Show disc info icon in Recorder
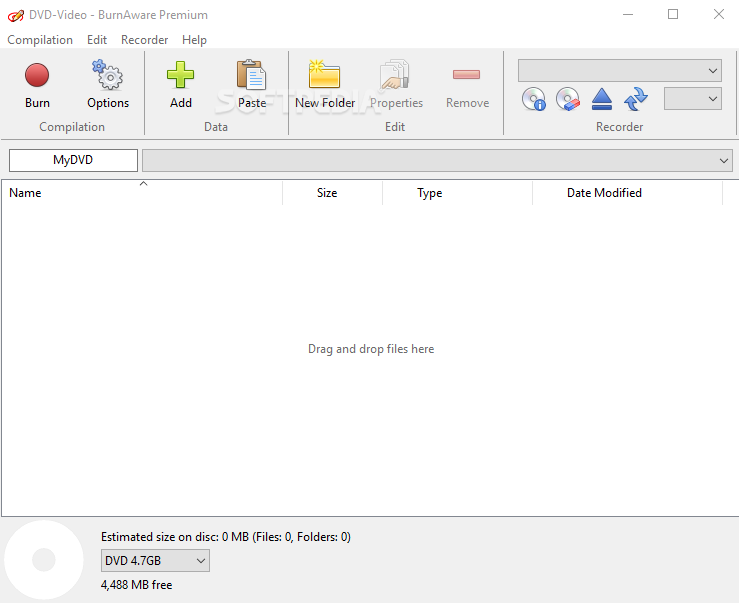The width and height of the screenshot is (739, 603). click(534, 99)
